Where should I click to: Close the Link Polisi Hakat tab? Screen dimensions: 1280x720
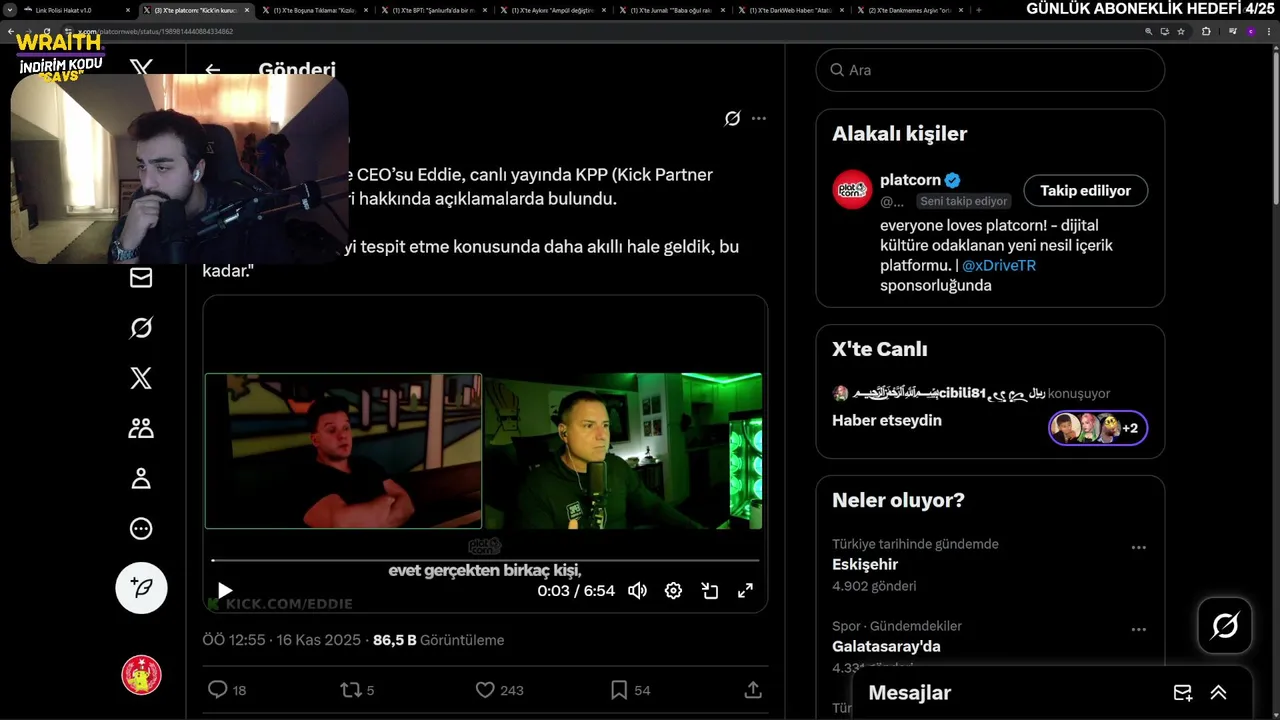[128, 10]
